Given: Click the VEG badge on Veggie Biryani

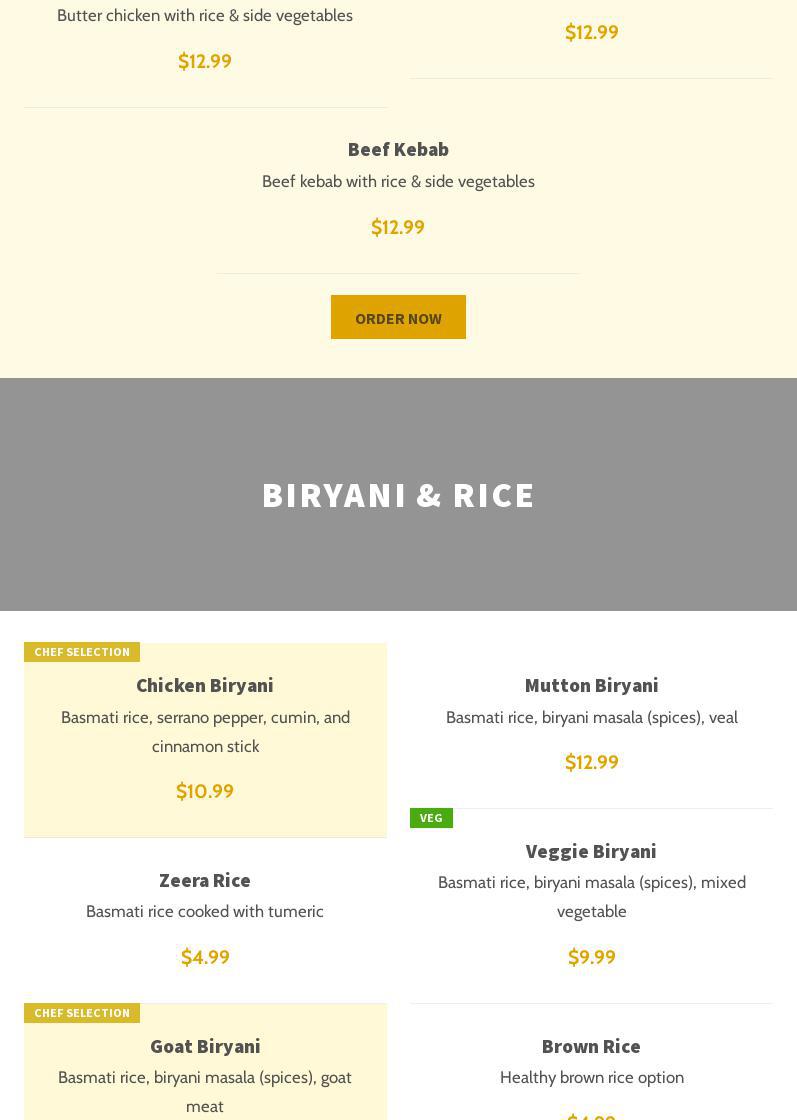Looking at the screenshot, I should [431, 818].
